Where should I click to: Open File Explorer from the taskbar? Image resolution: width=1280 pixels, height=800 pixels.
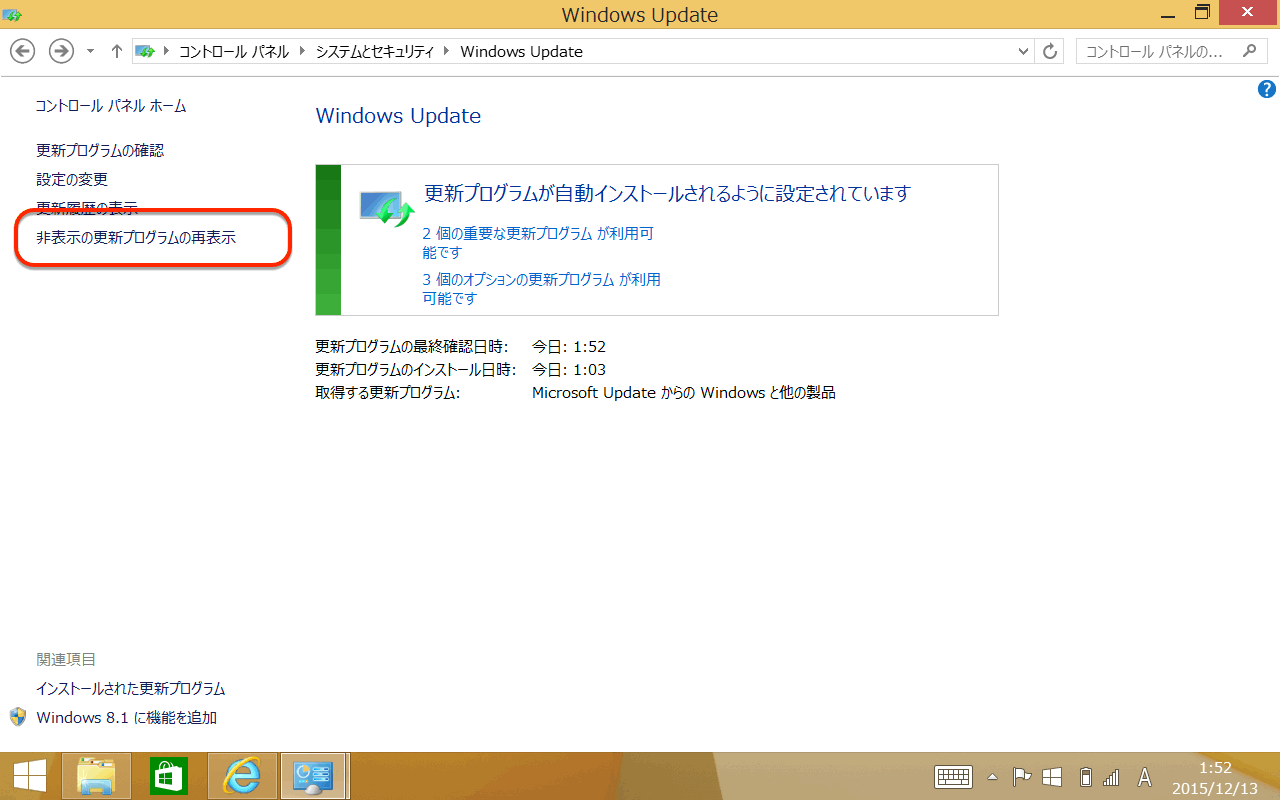[96, 776]
